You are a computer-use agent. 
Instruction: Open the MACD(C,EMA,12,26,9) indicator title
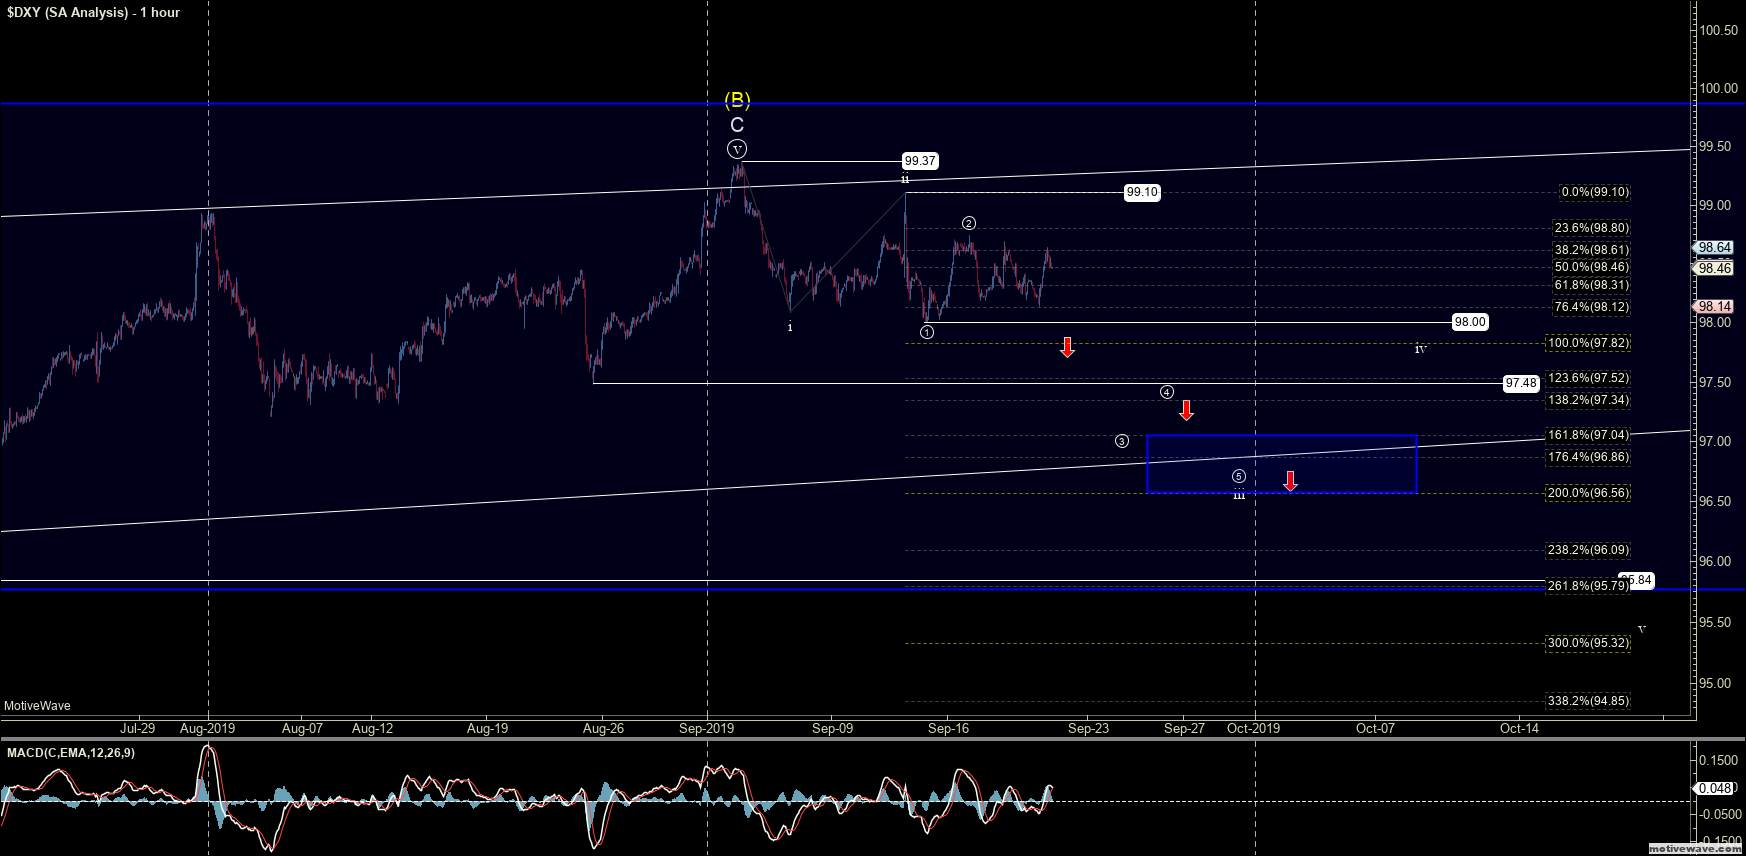click(71, 753)
